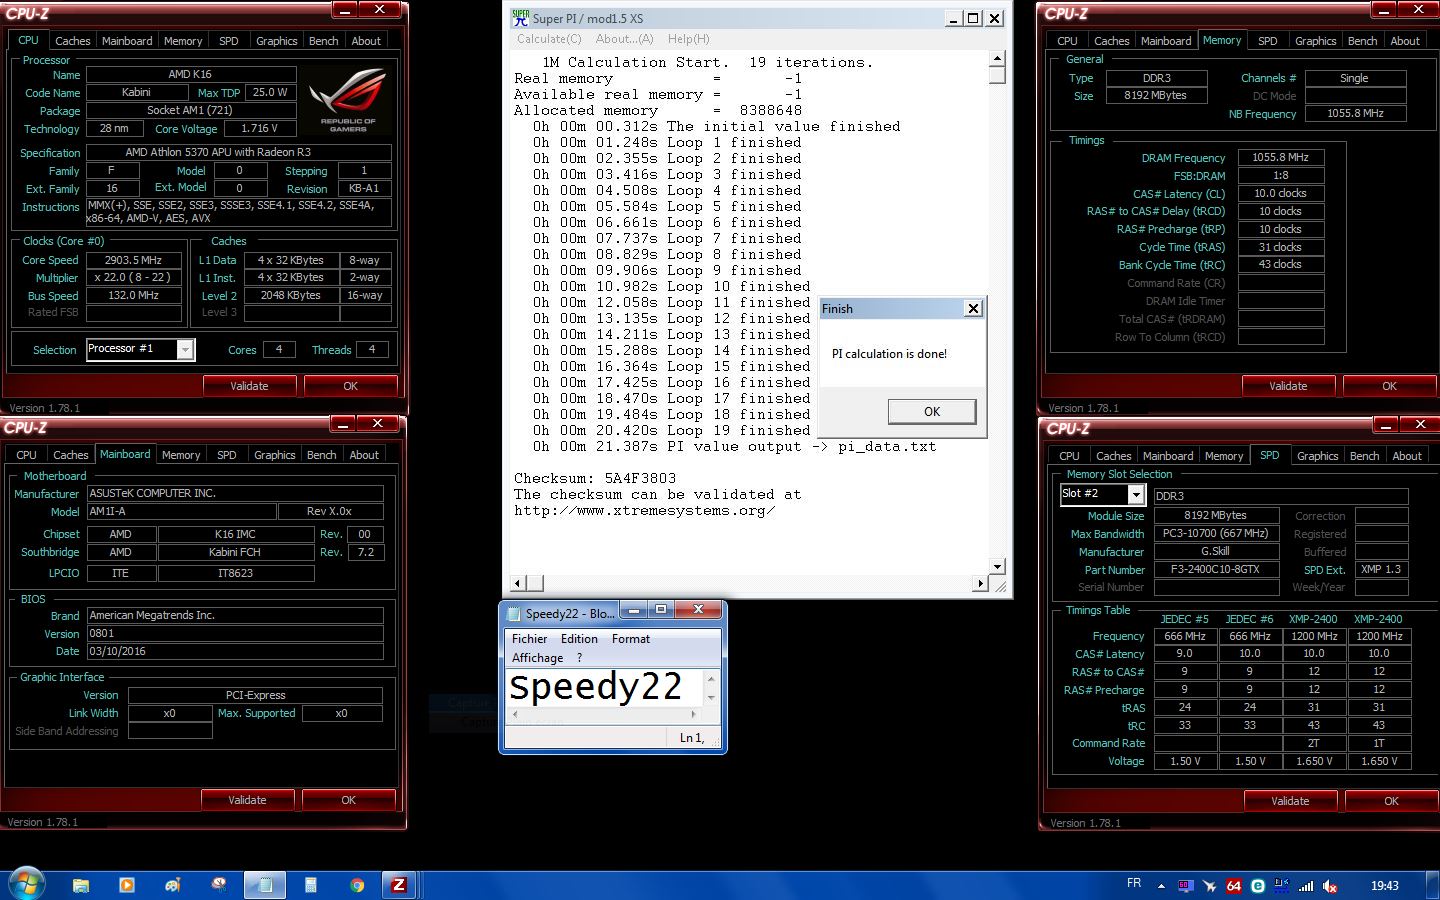This screenshot has height=900, width=1440.
Task: Click Notepad horizontal scrollbar right arrow
Action: (x=694, y=714)
